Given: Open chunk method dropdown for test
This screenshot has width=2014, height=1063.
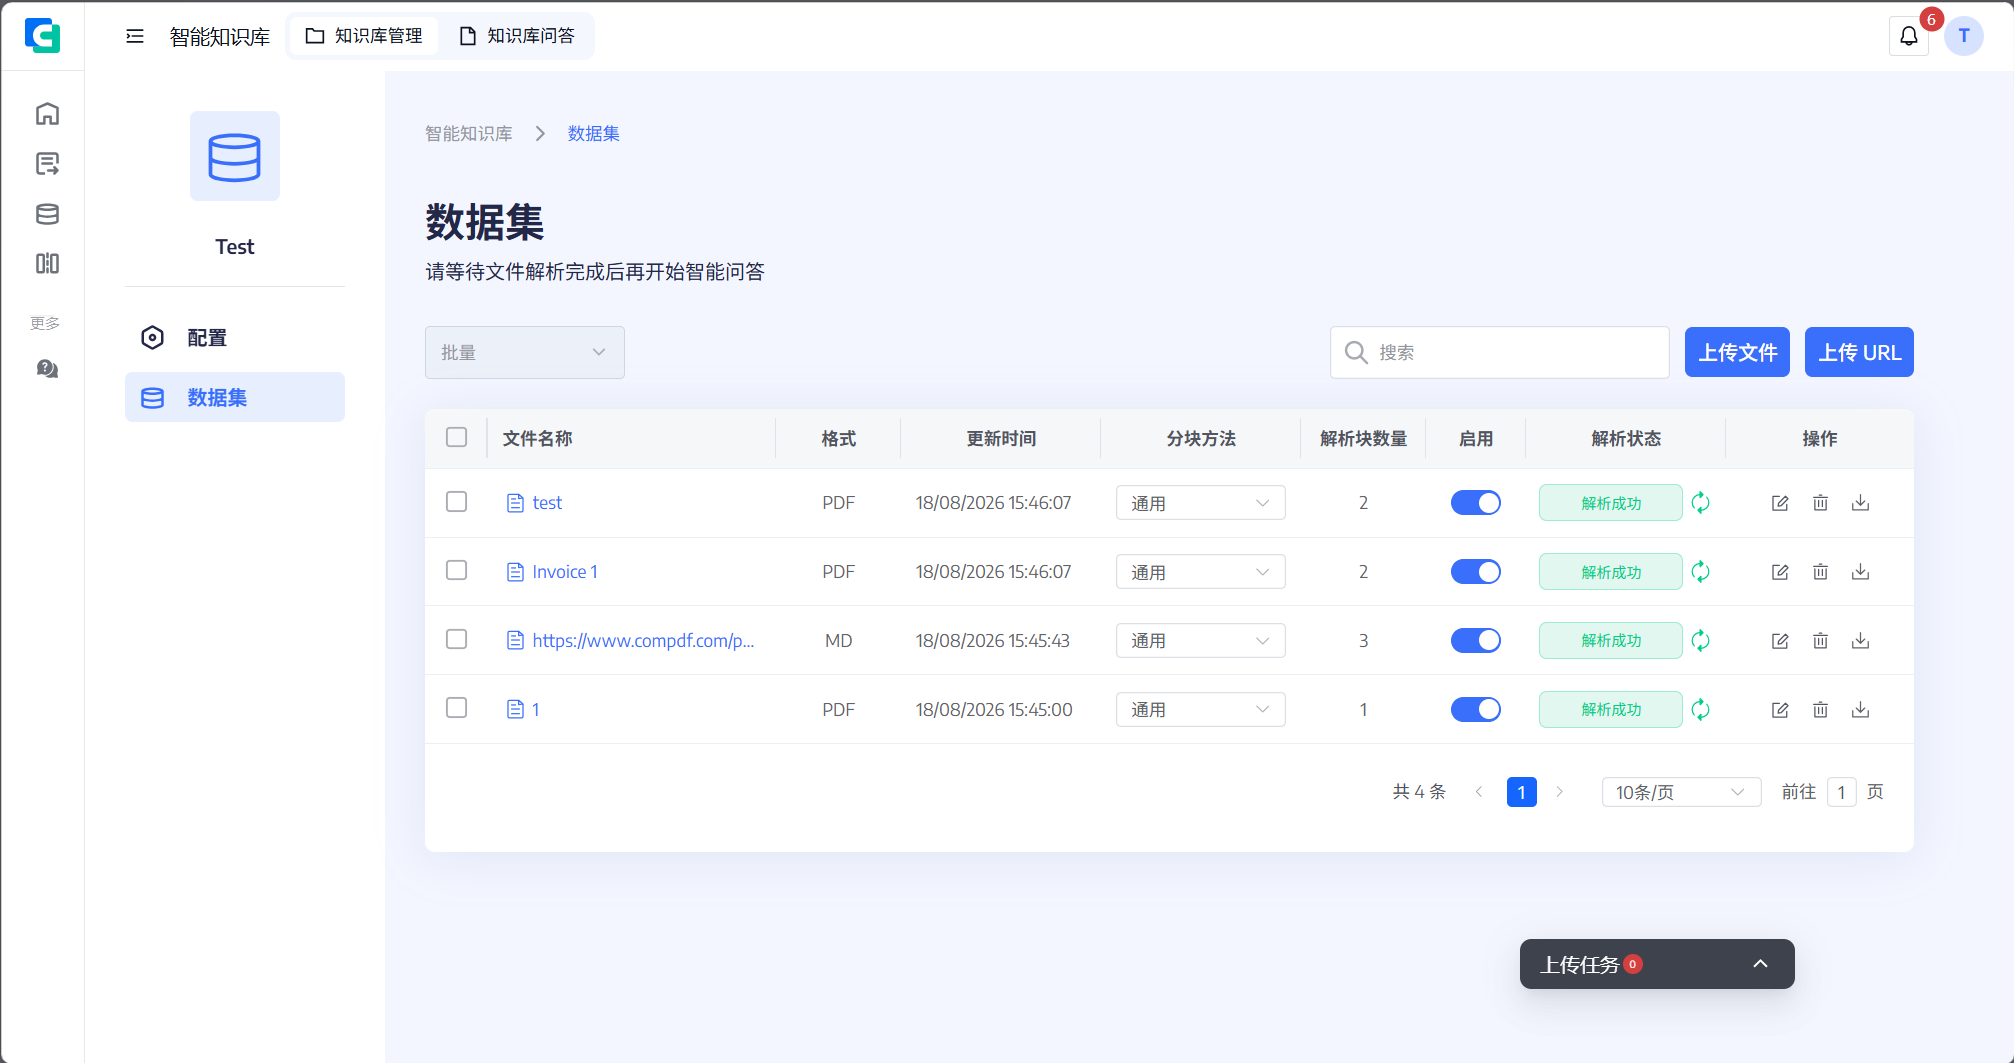Looking at the screenshot, I should tap(1201, 503).
